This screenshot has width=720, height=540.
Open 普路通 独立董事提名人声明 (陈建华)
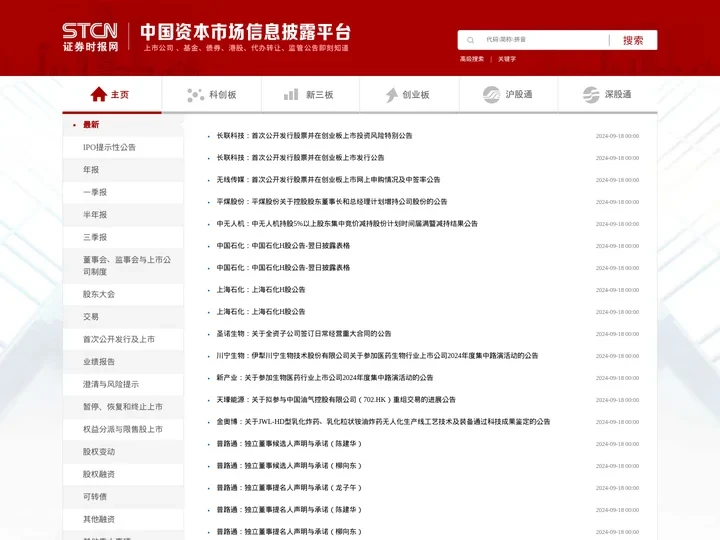289,510
